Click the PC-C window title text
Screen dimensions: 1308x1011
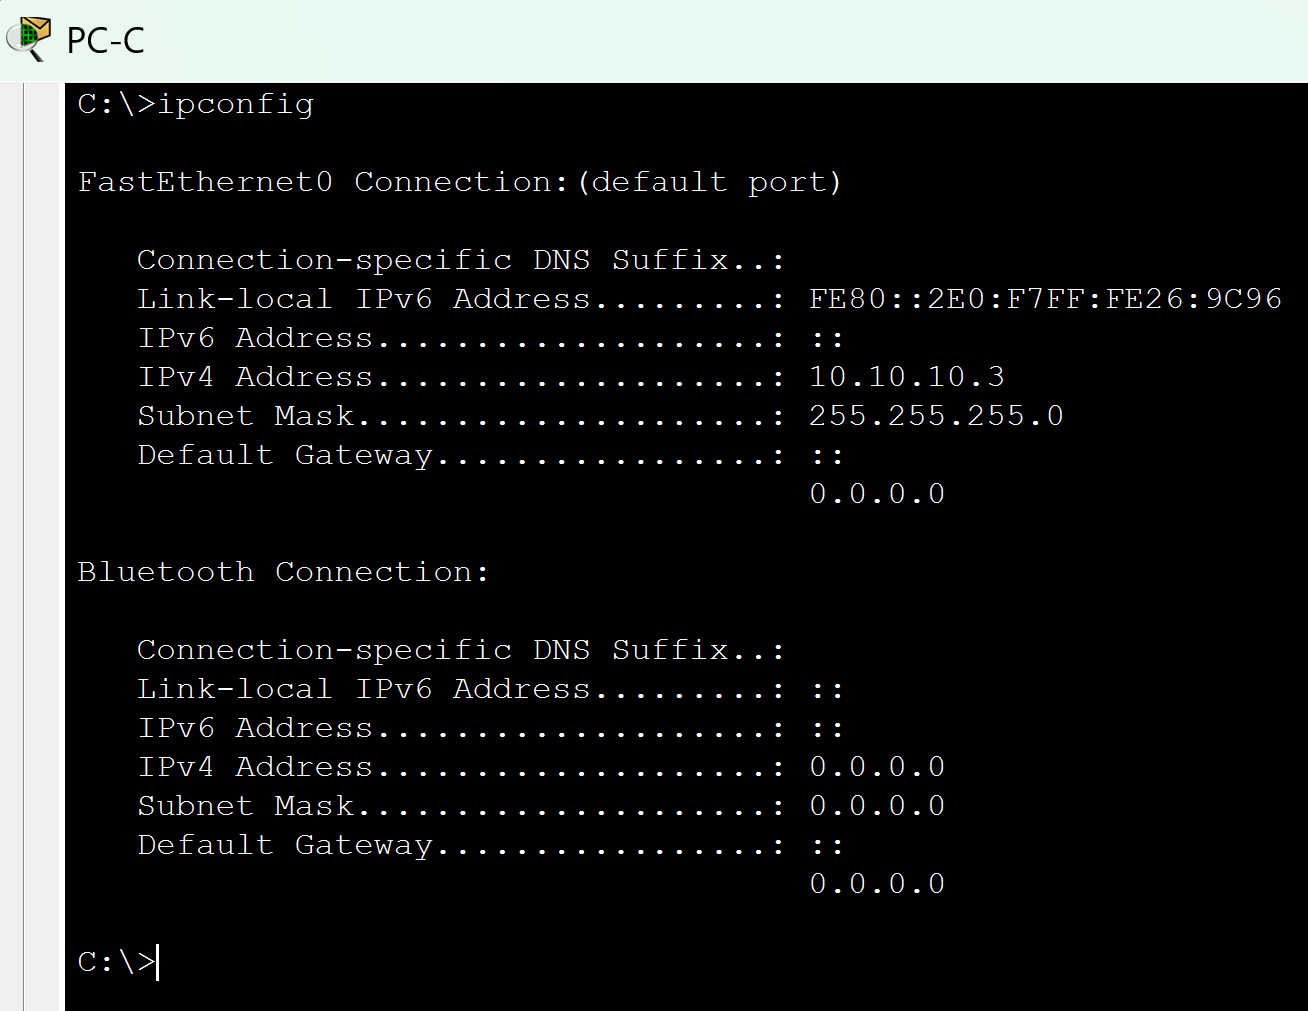click(x=105, y=41)
